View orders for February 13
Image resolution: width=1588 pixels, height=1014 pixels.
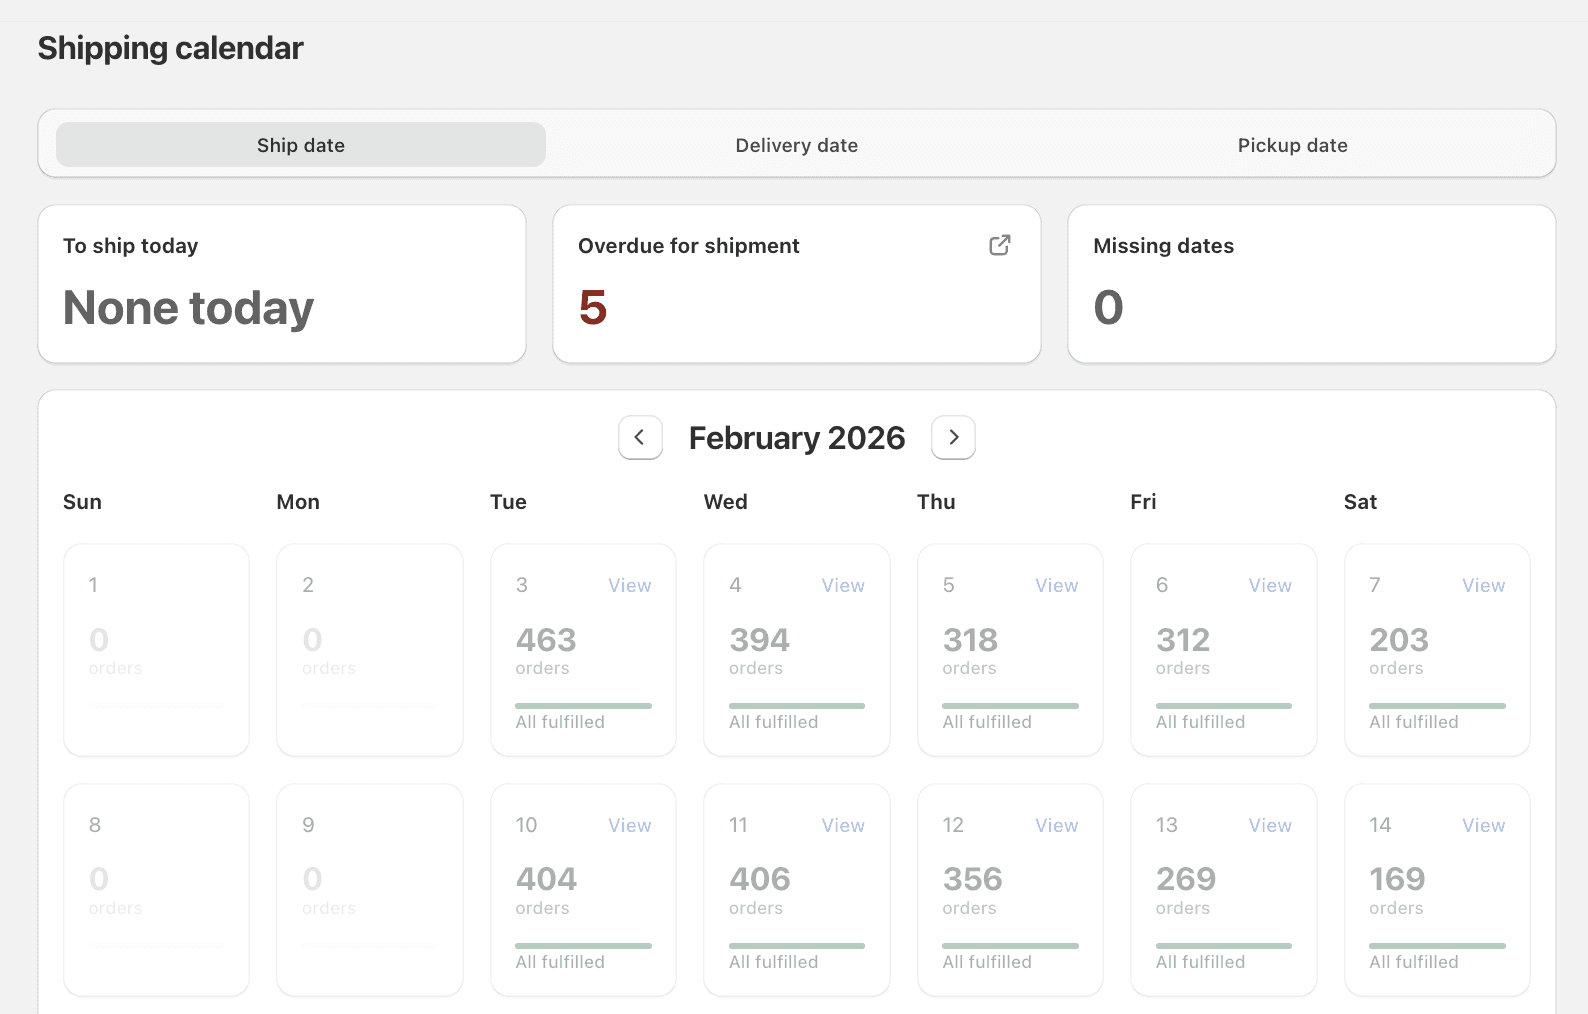(1270, 825)
